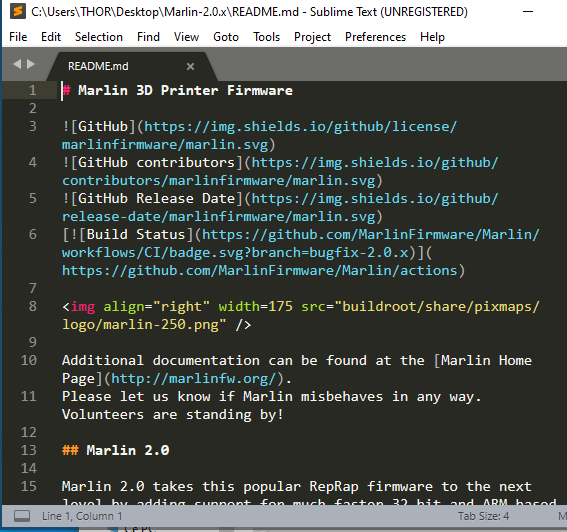
Task: Minimize the Sublime Text window
Action: click(528, 12)
